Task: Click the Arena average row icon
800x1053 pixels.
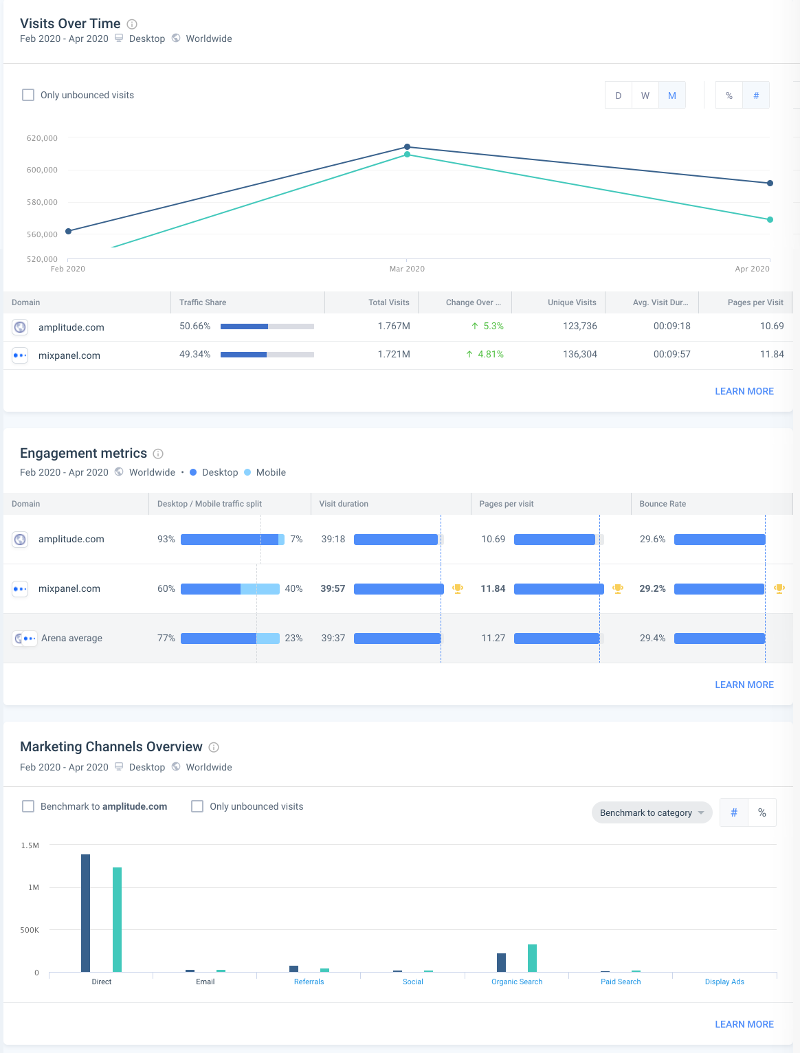Action: tap(25, 638)
